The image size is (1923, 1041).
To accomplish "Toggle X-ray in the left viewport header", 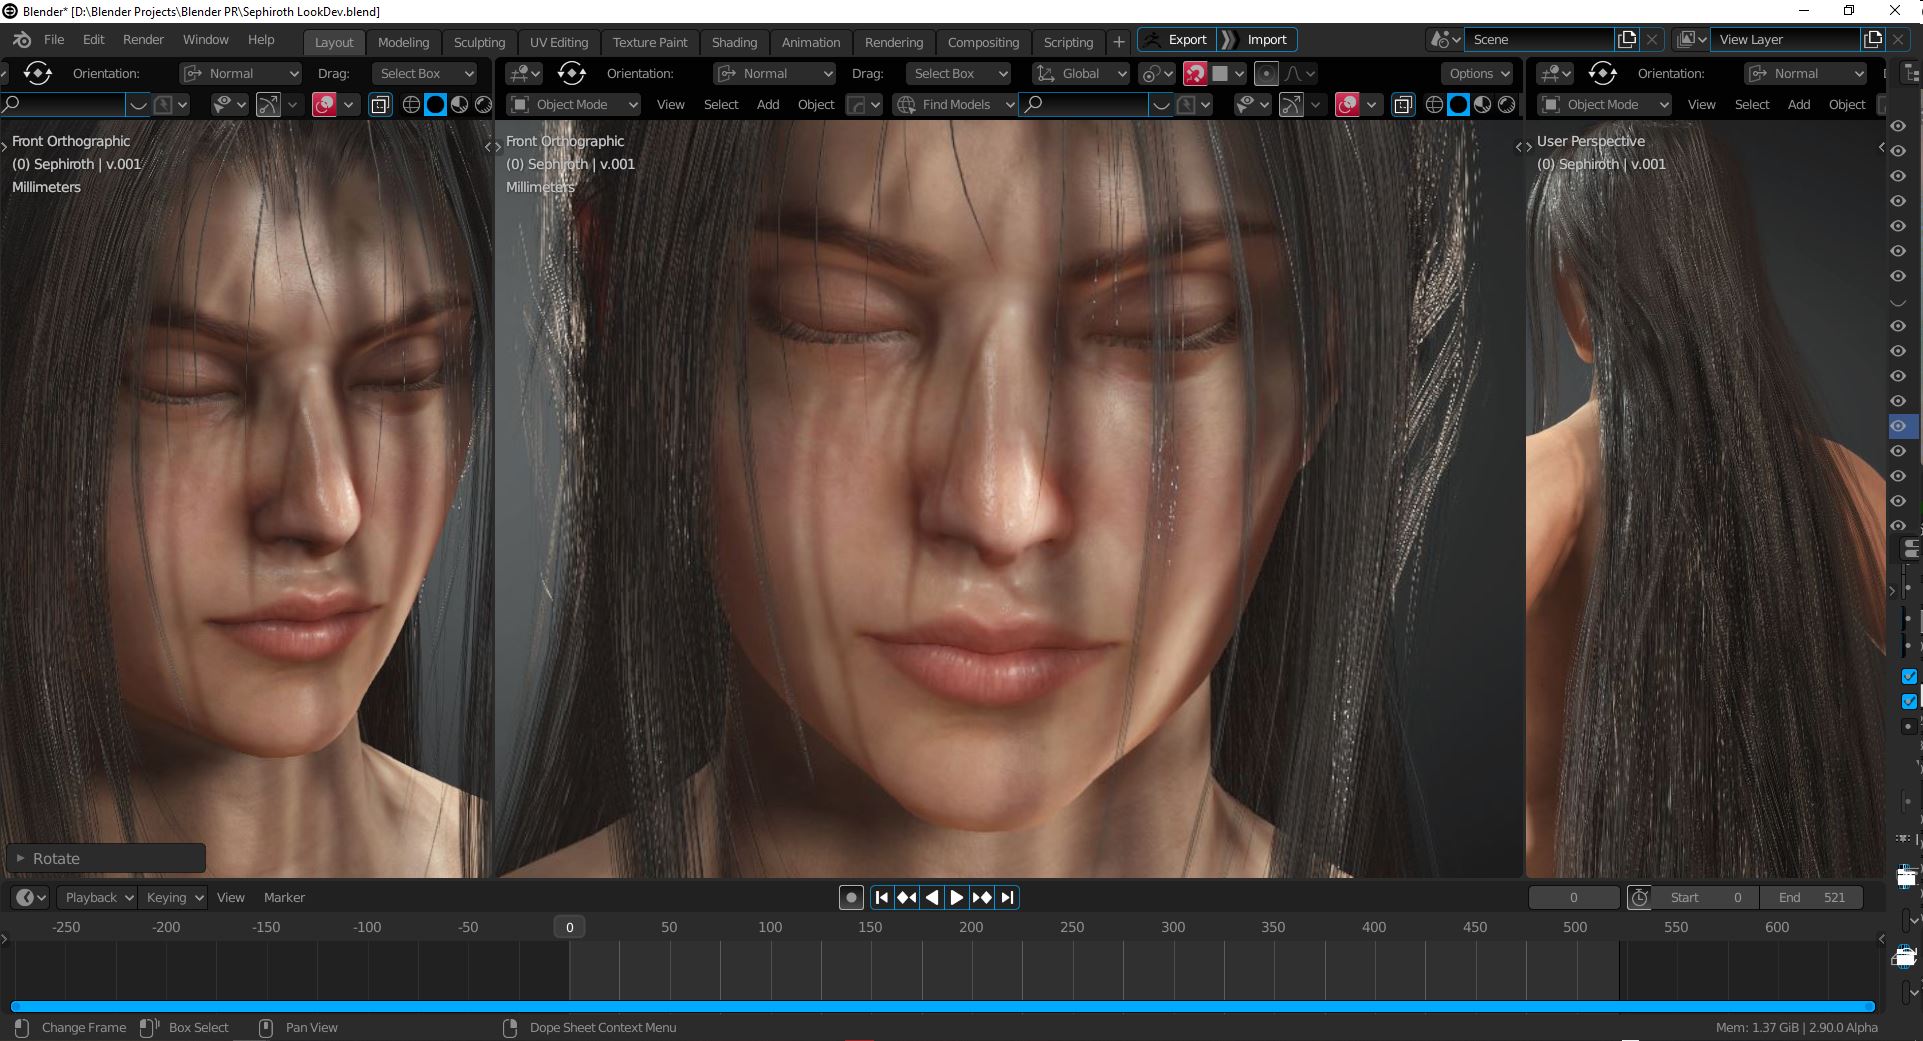I will [x=380, y=104].
